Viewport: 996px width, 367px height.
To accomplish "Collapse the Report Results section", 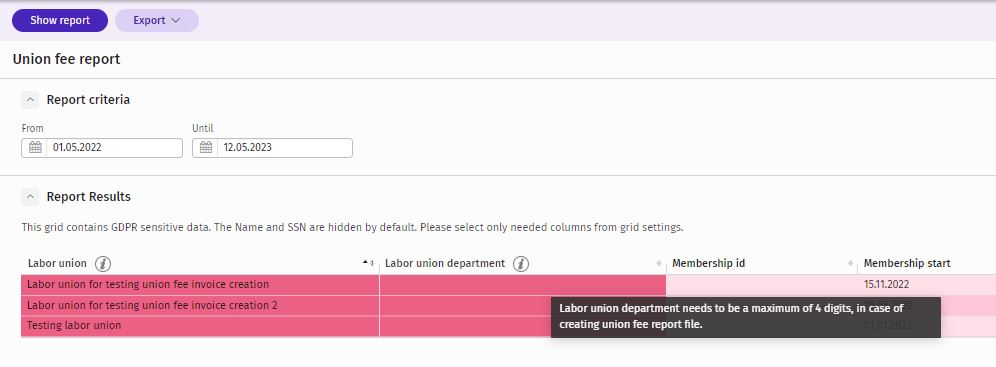I will pos(30,197).
